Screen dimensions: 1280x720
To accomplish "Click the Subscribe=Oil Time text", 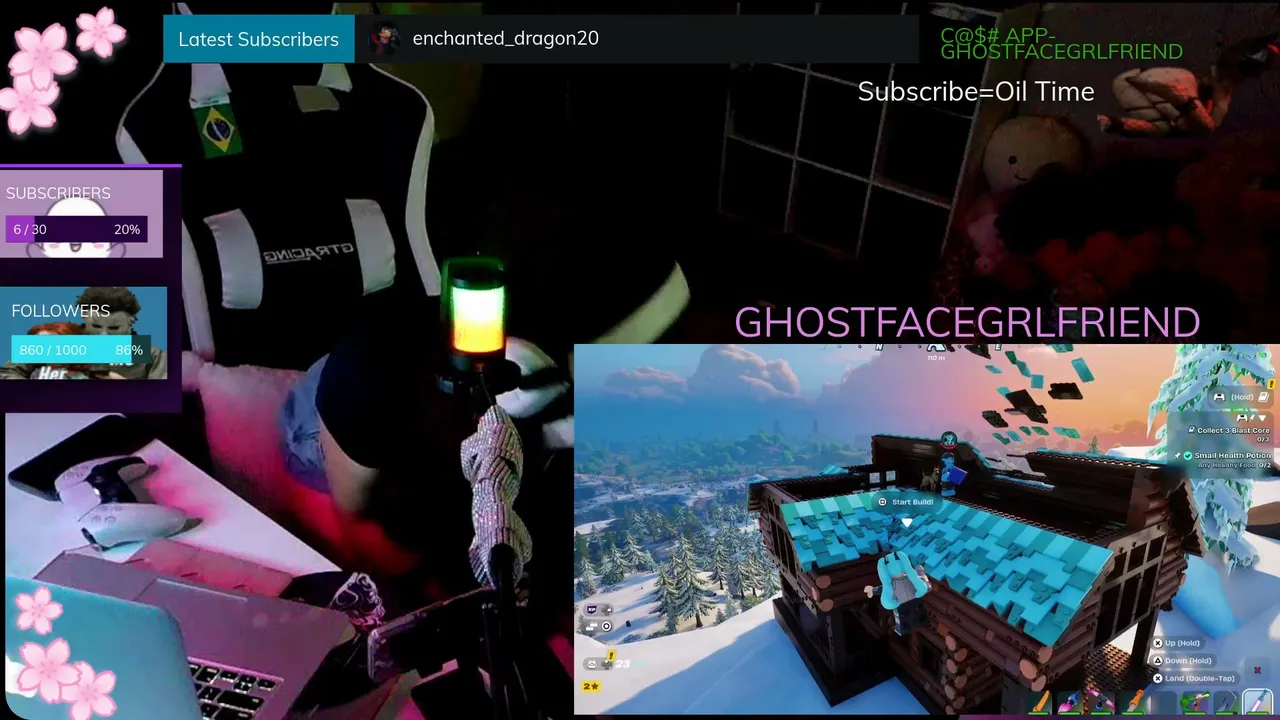I will click(976, 91).
